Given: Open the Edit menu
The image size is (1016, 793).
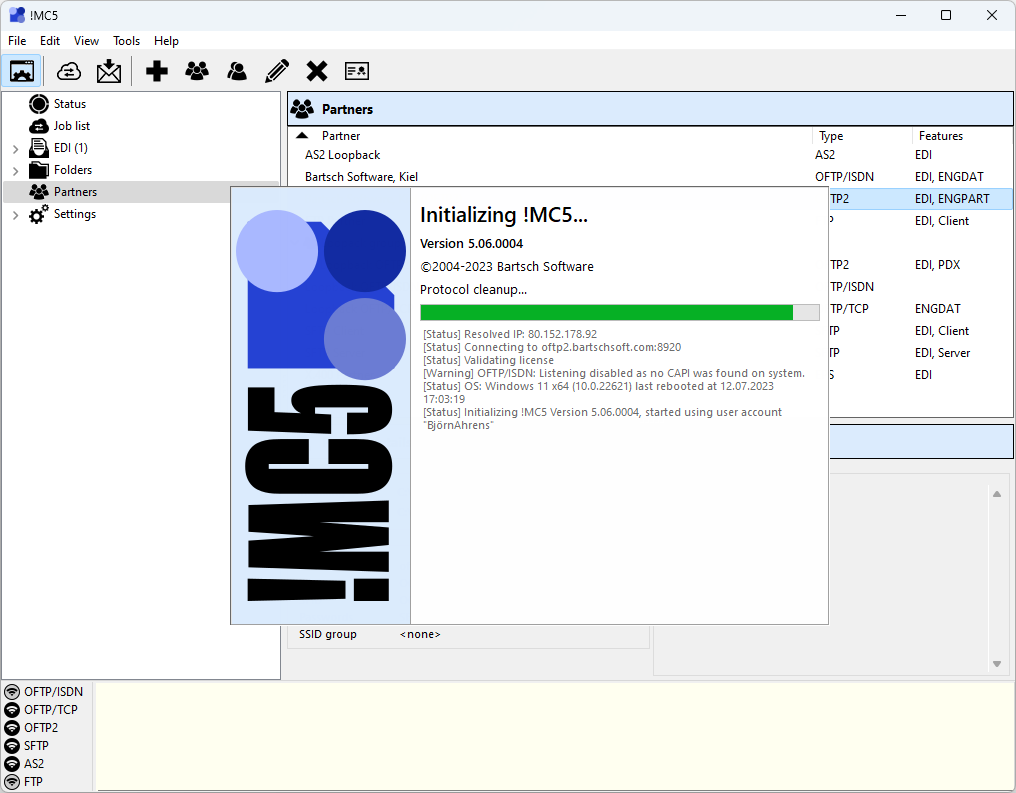Looking at the screenshot, I should 50,41.
